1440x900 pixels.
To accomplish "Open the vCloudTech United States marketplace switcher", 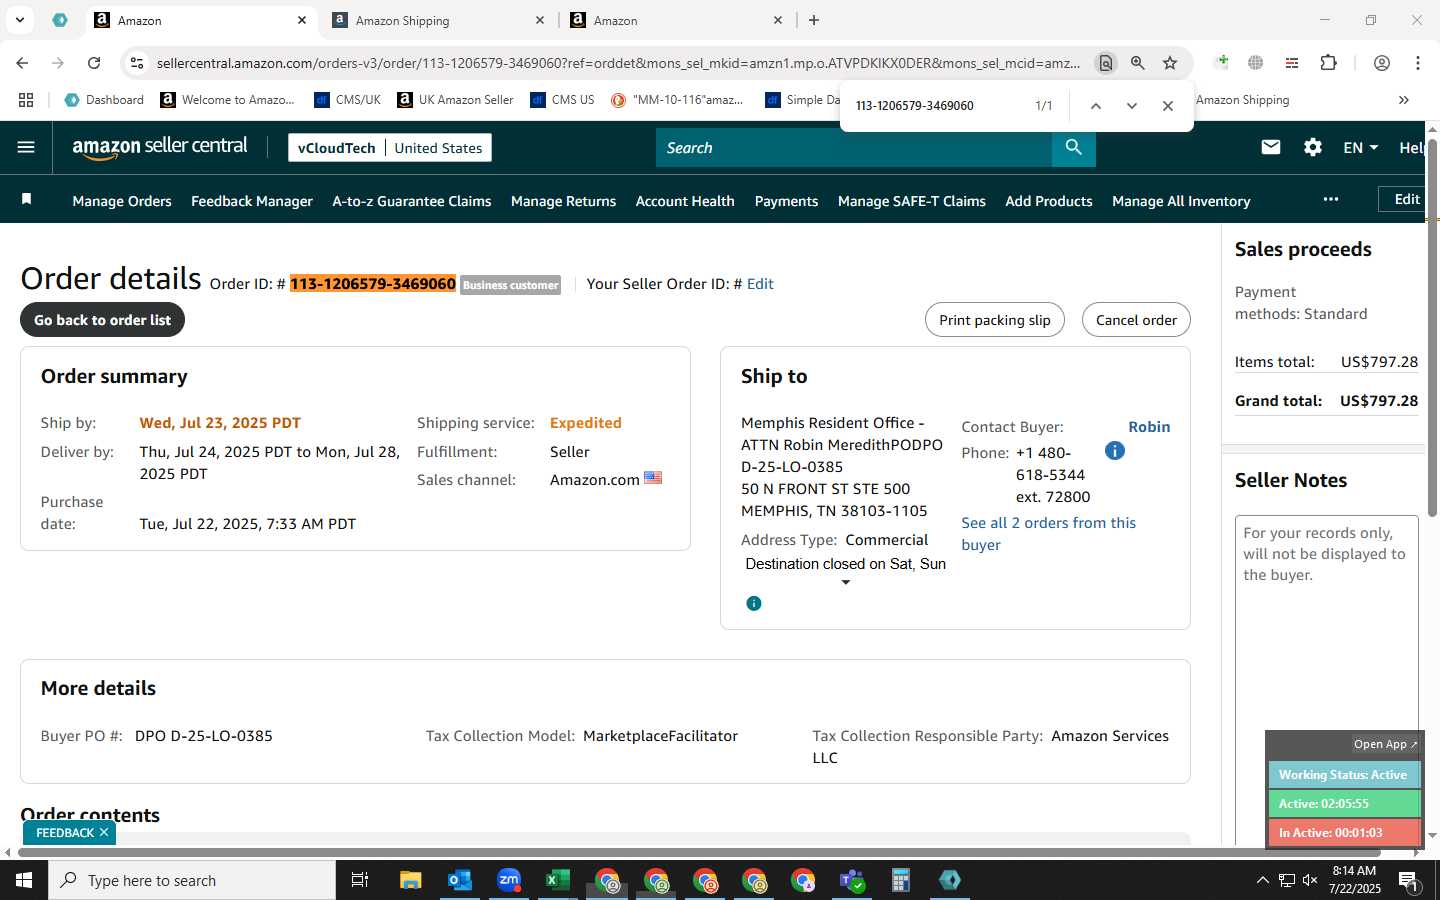I will click(390, 147).
